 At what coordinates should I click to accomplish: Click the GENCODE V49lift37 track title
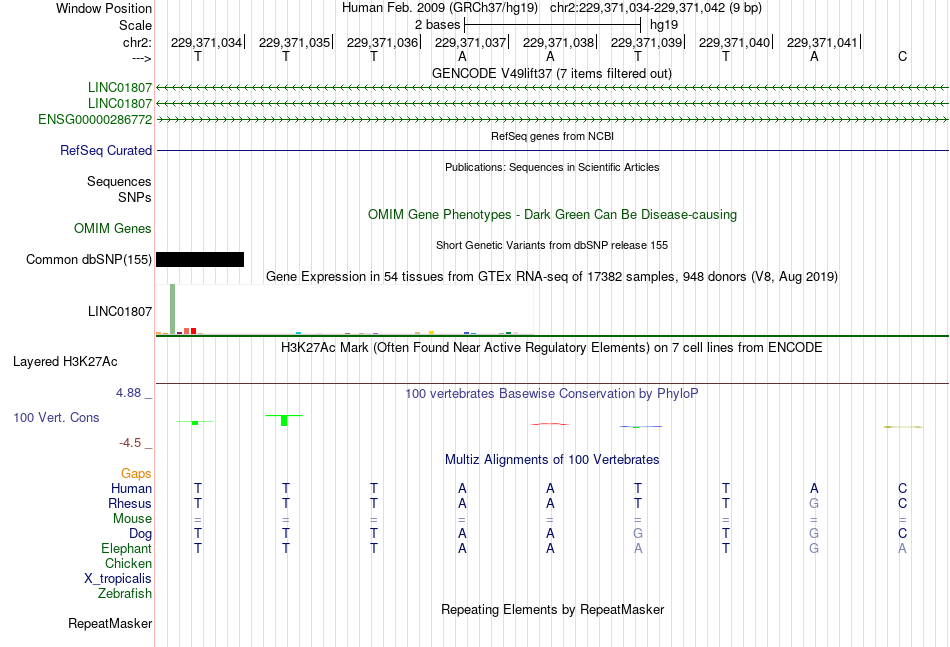tap(552, 73)
